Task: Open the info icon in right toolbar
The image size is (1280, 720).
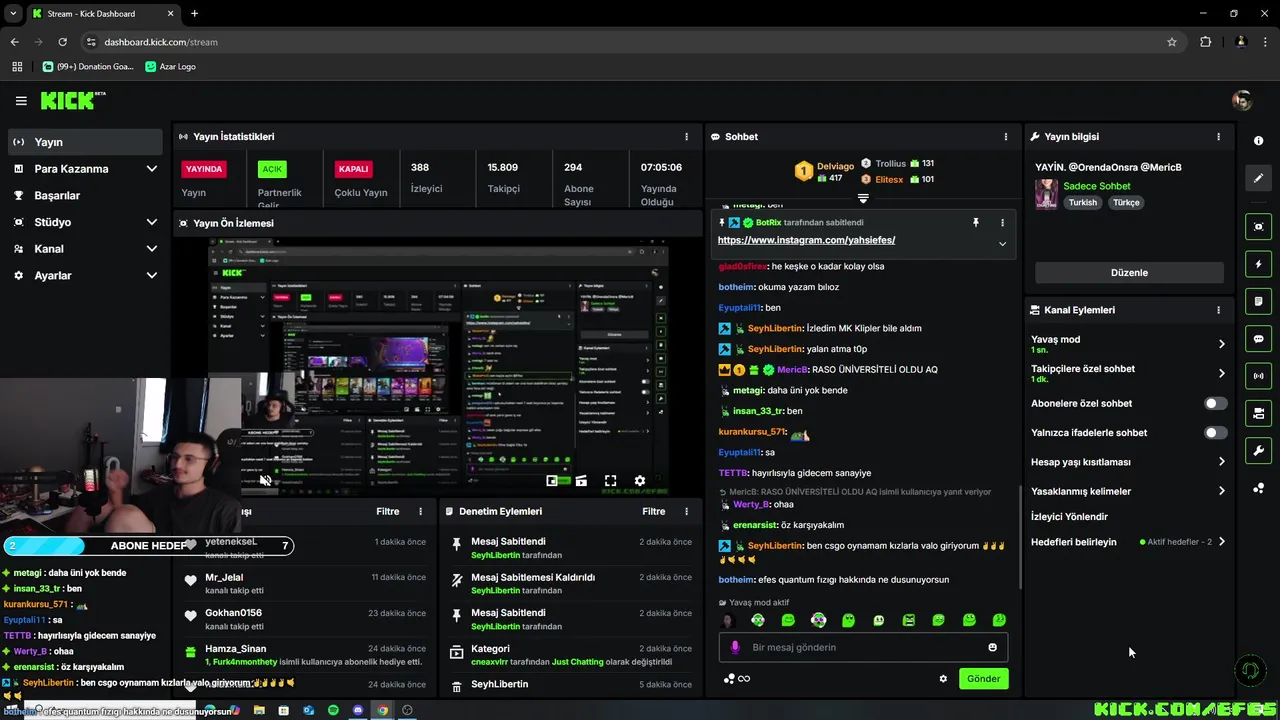Action: (x=1258, y=141)
